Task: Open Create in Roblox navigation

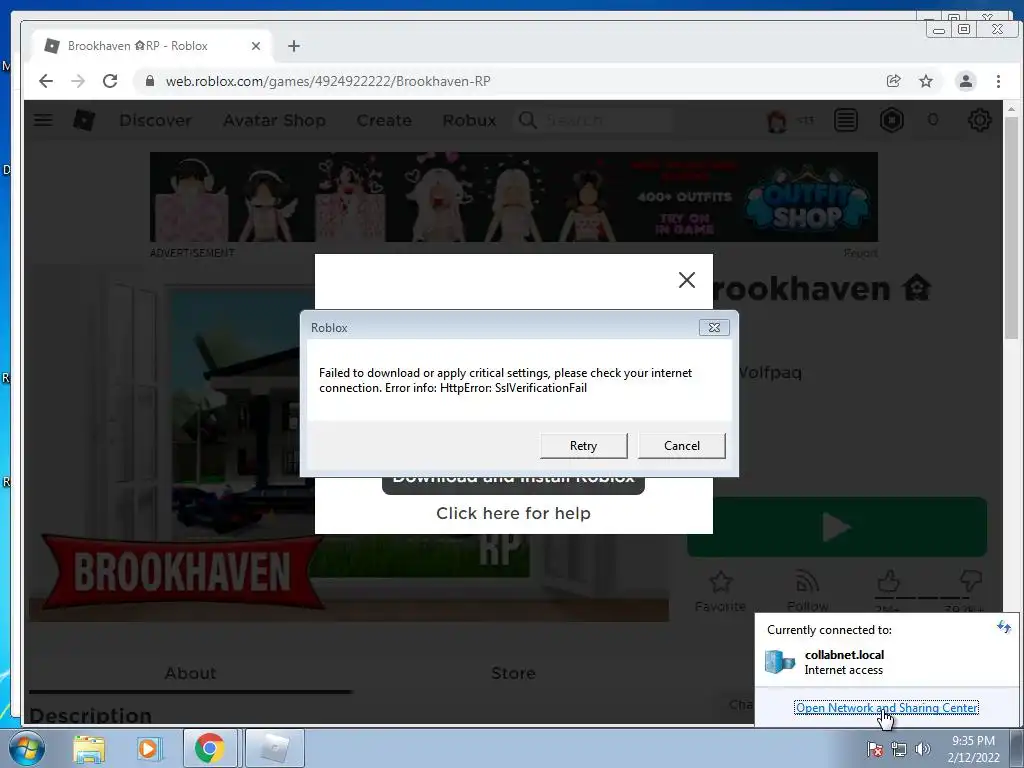Action: coord(384,120)
